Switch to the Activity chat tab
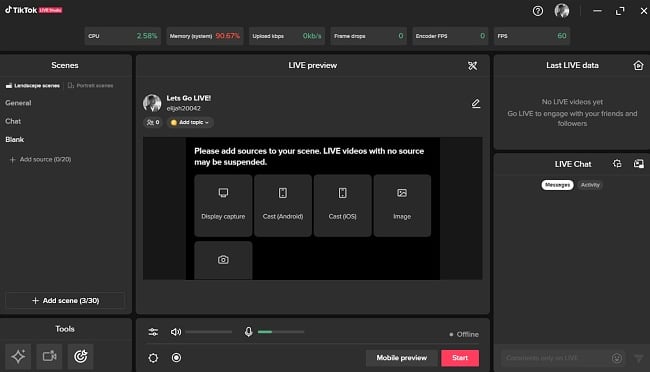This screenshot has width=650, height=372. [x=590, y=185]
